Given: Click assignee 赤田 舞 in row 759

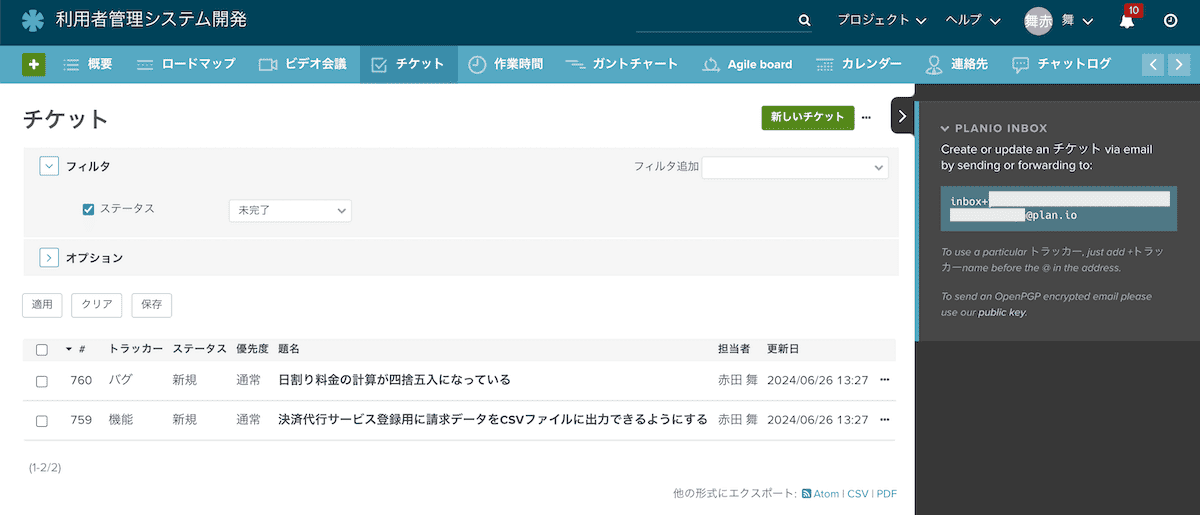Looking at the screenshot, I should 738,420.
